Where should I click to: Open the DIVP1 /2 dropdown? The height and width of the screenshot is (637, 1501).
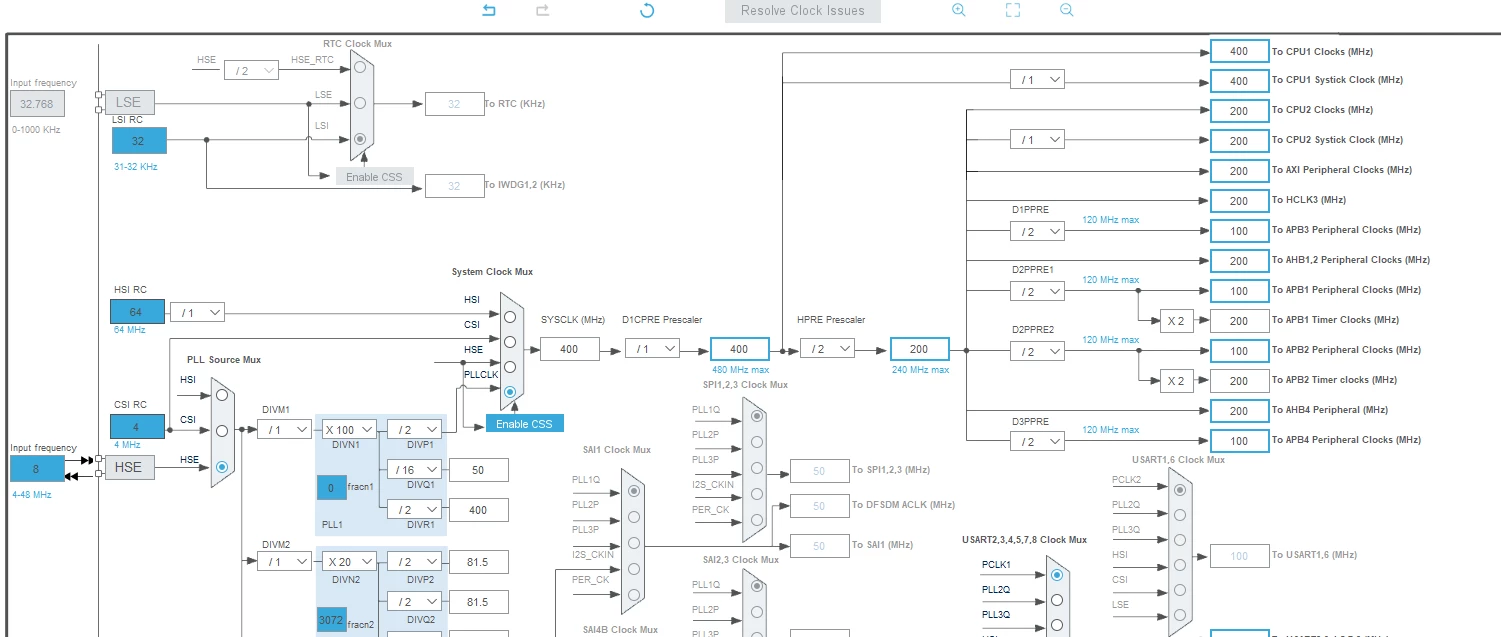pyautogui.click(x=414, y=429)
